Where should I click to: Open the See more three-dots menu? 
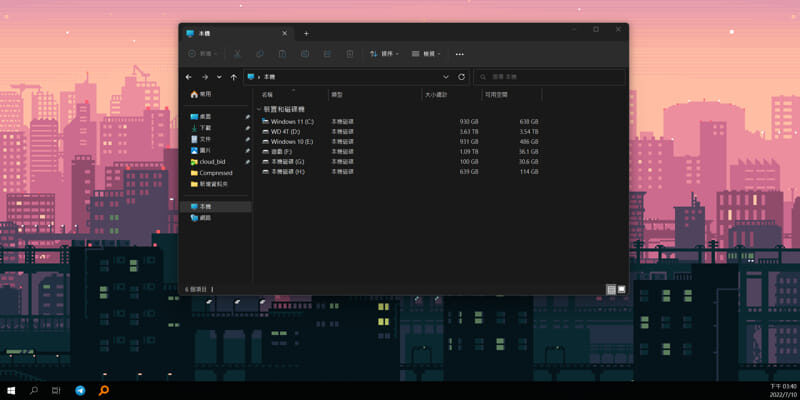point(460,54)
